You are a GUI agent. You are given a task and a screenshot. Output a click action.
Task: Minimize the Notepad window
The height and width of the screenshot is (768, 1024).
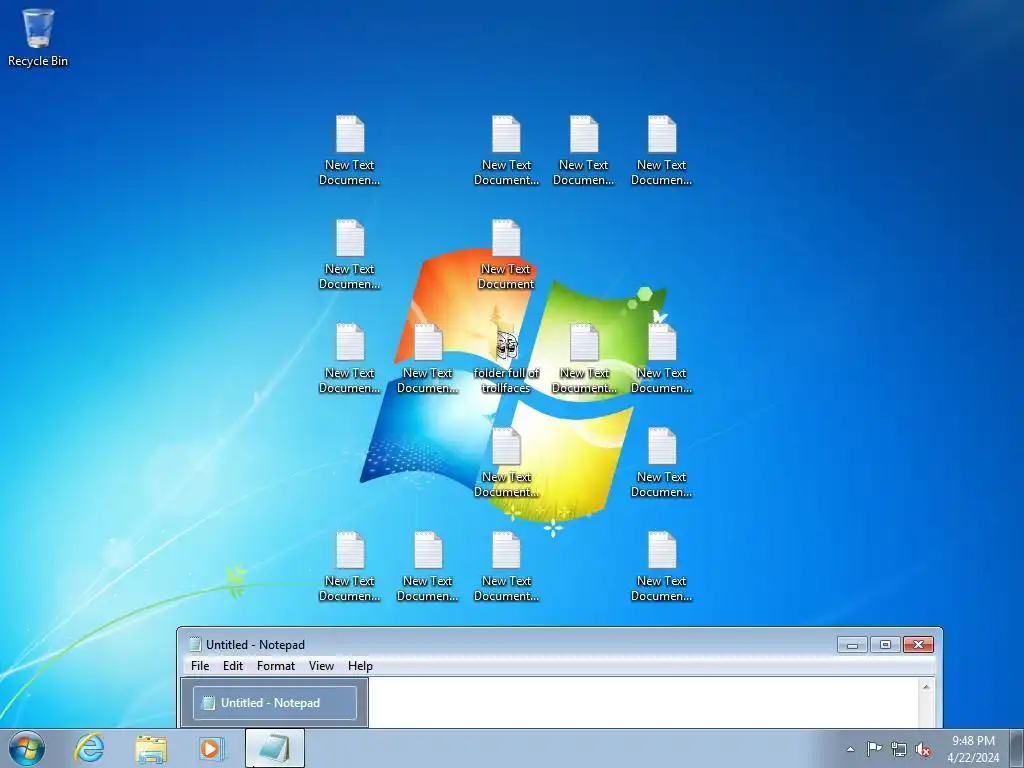click(852, 645)
